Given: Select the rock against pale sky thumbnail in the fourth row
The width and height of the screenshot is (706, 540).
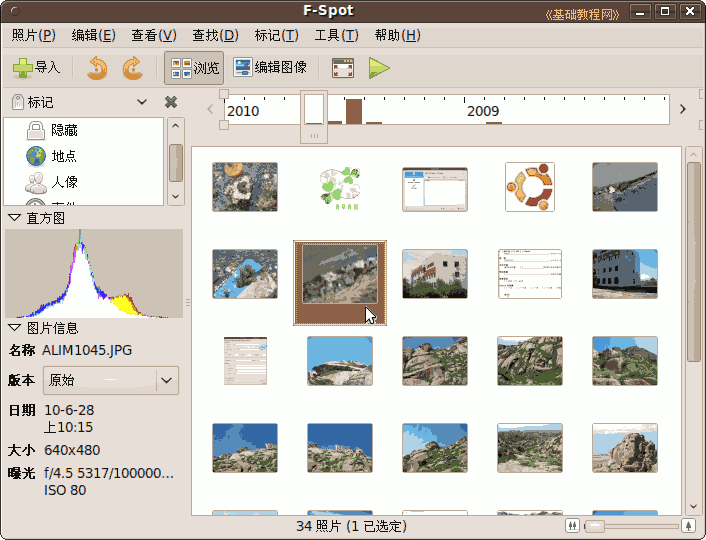Looking at the screenshot, I should (625, 448).
